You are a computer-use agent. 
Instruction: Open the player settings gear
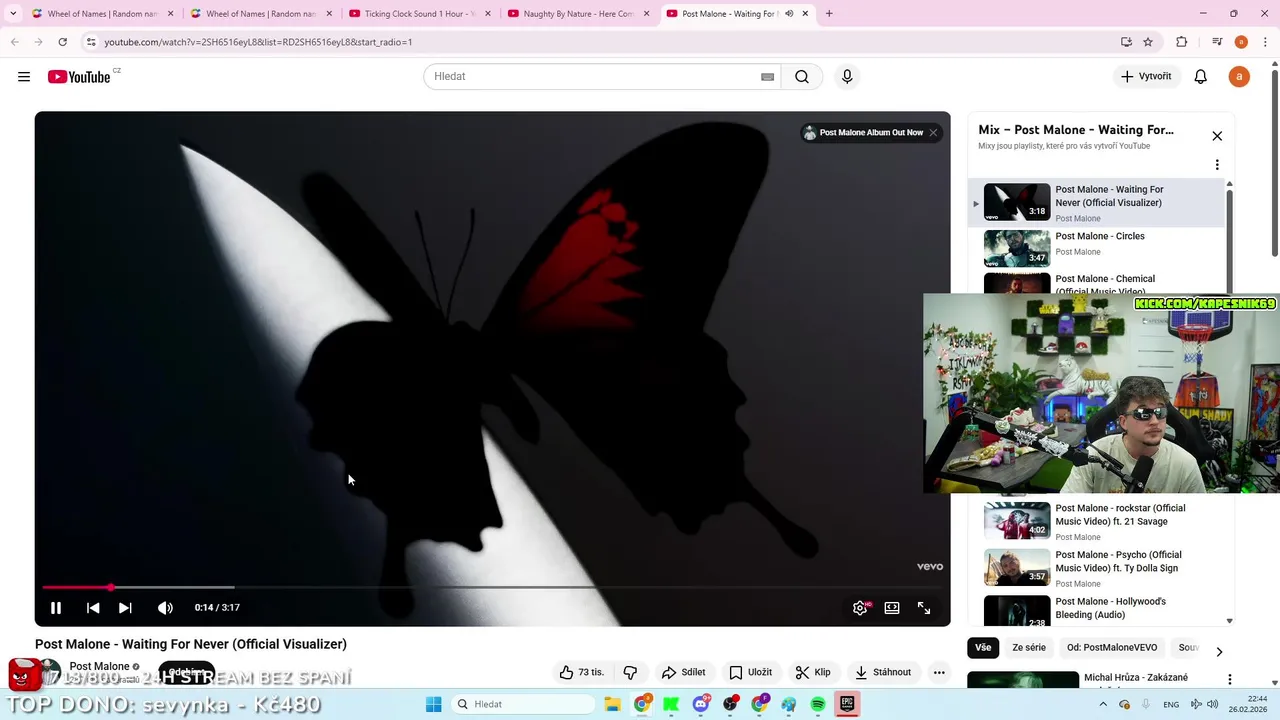pos(860,607)
